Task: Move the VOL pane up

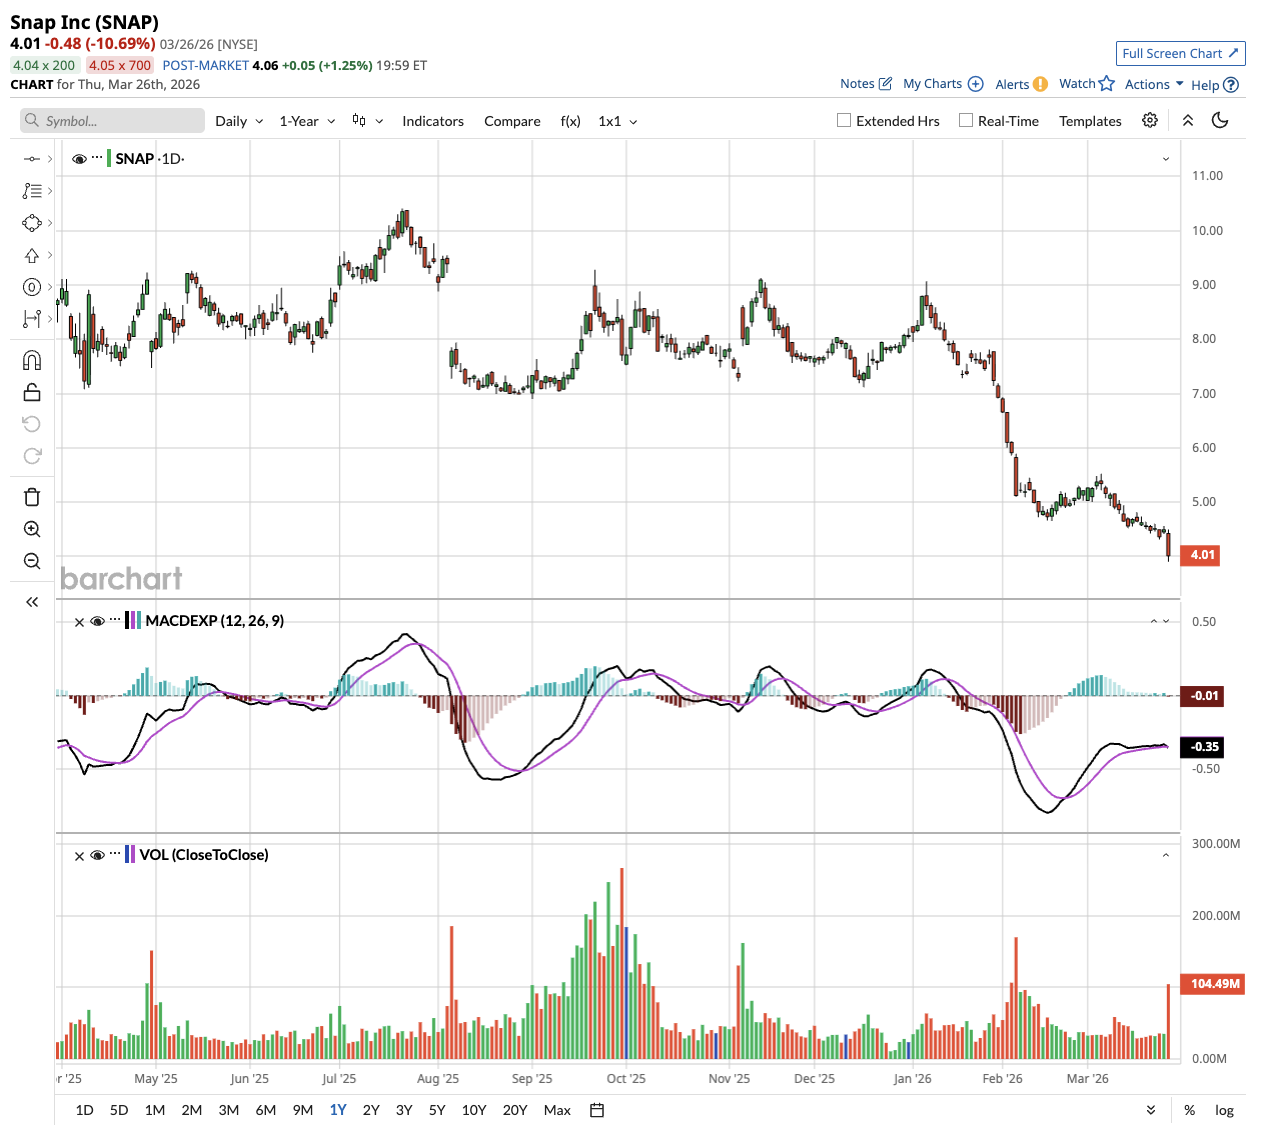Action: (1166, 855)
